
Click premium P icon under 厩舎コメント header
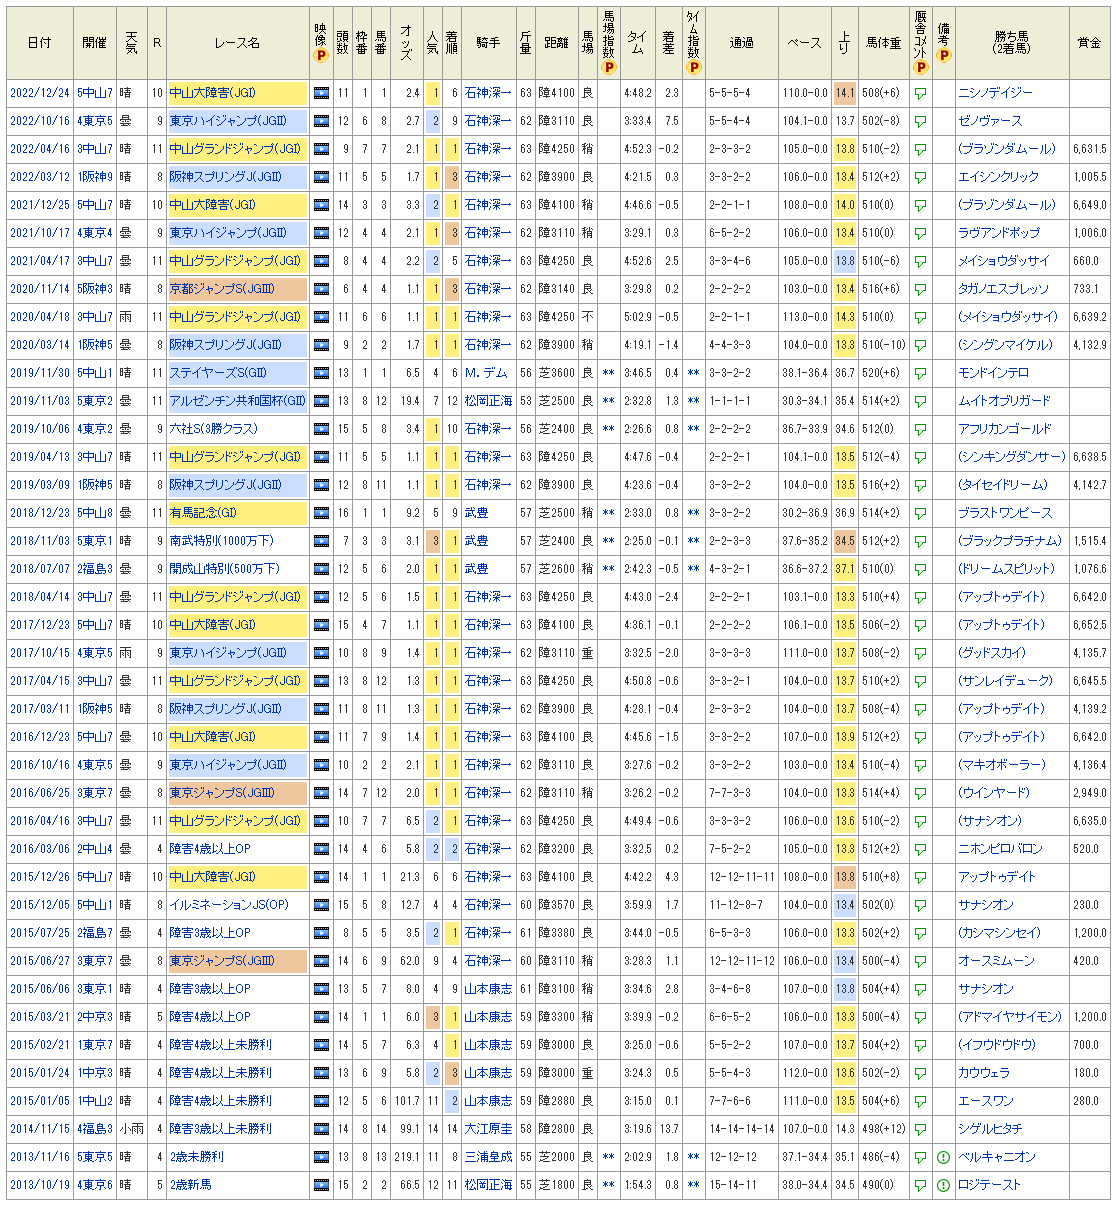[921, 68]
